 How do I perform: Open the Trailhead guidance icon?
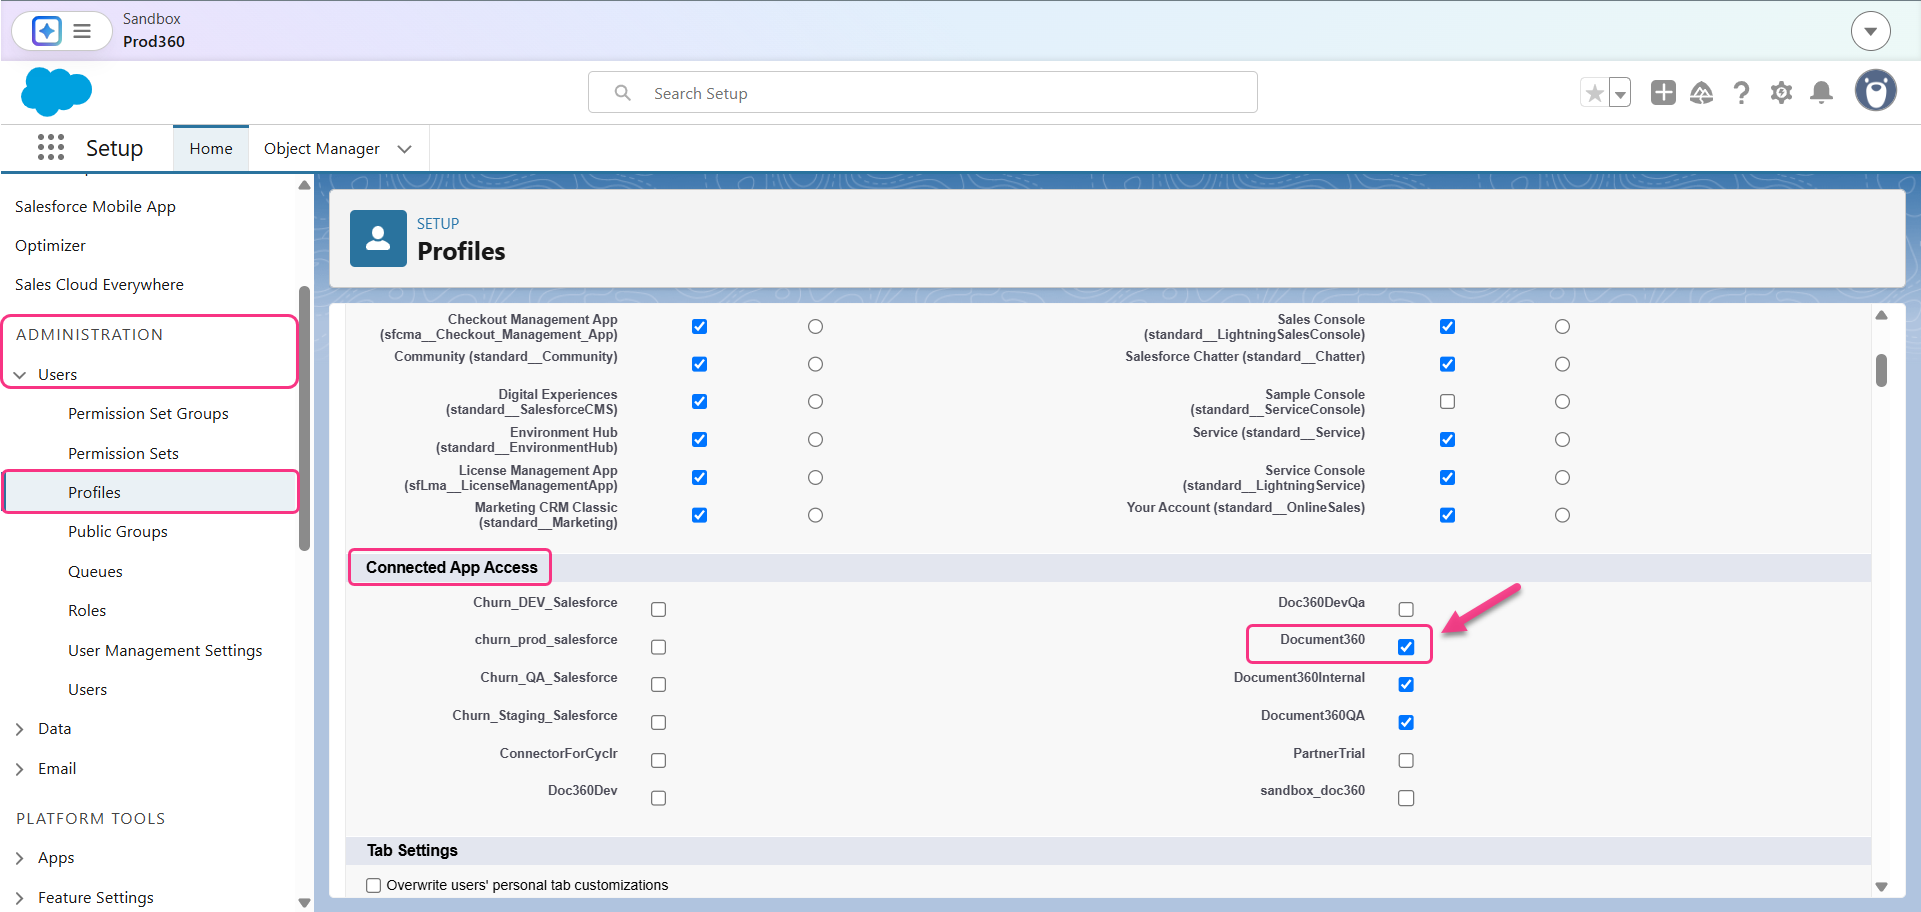[1701, 93]
